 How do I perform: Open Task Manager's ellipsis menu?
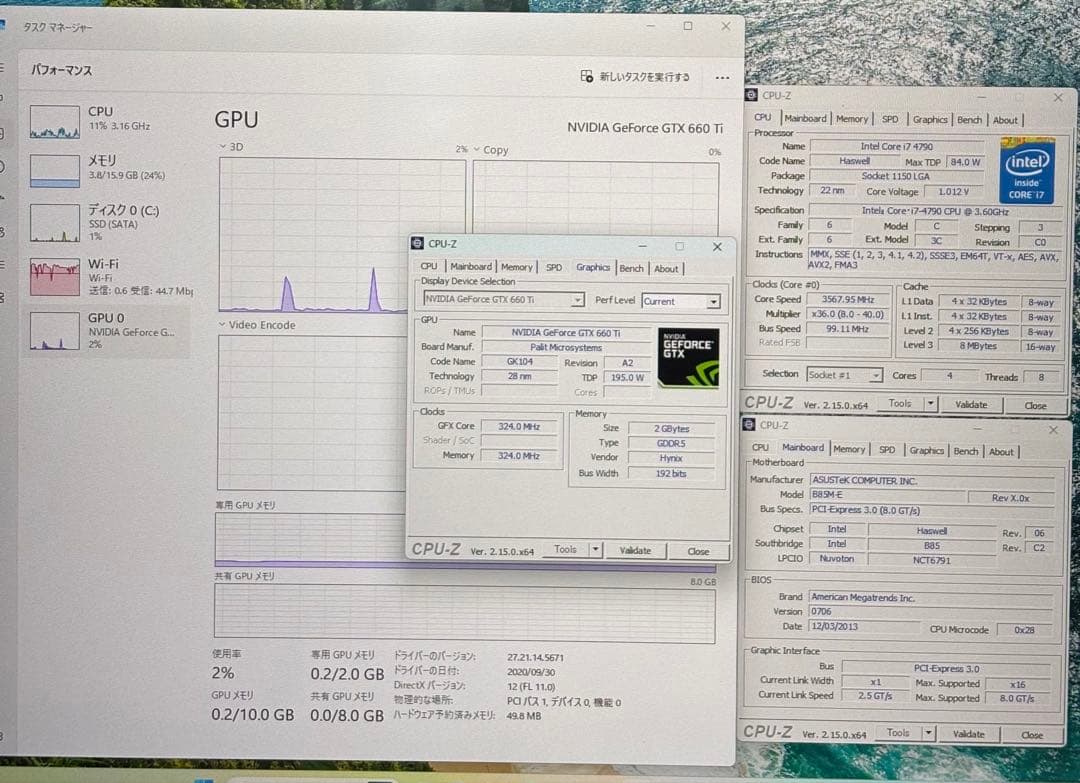tap(722, 77)
